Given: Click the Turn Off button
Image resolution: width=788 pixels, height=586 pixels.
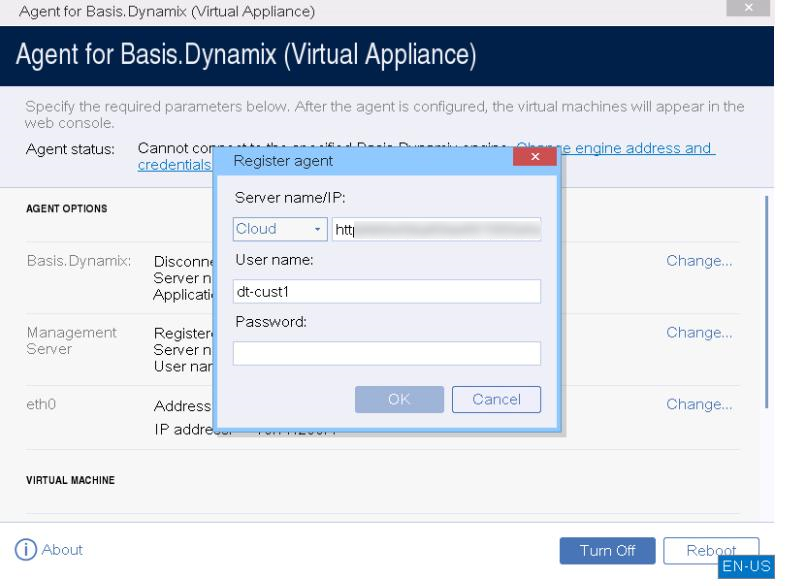Looking at the screenshot, I should coord(607,551).
